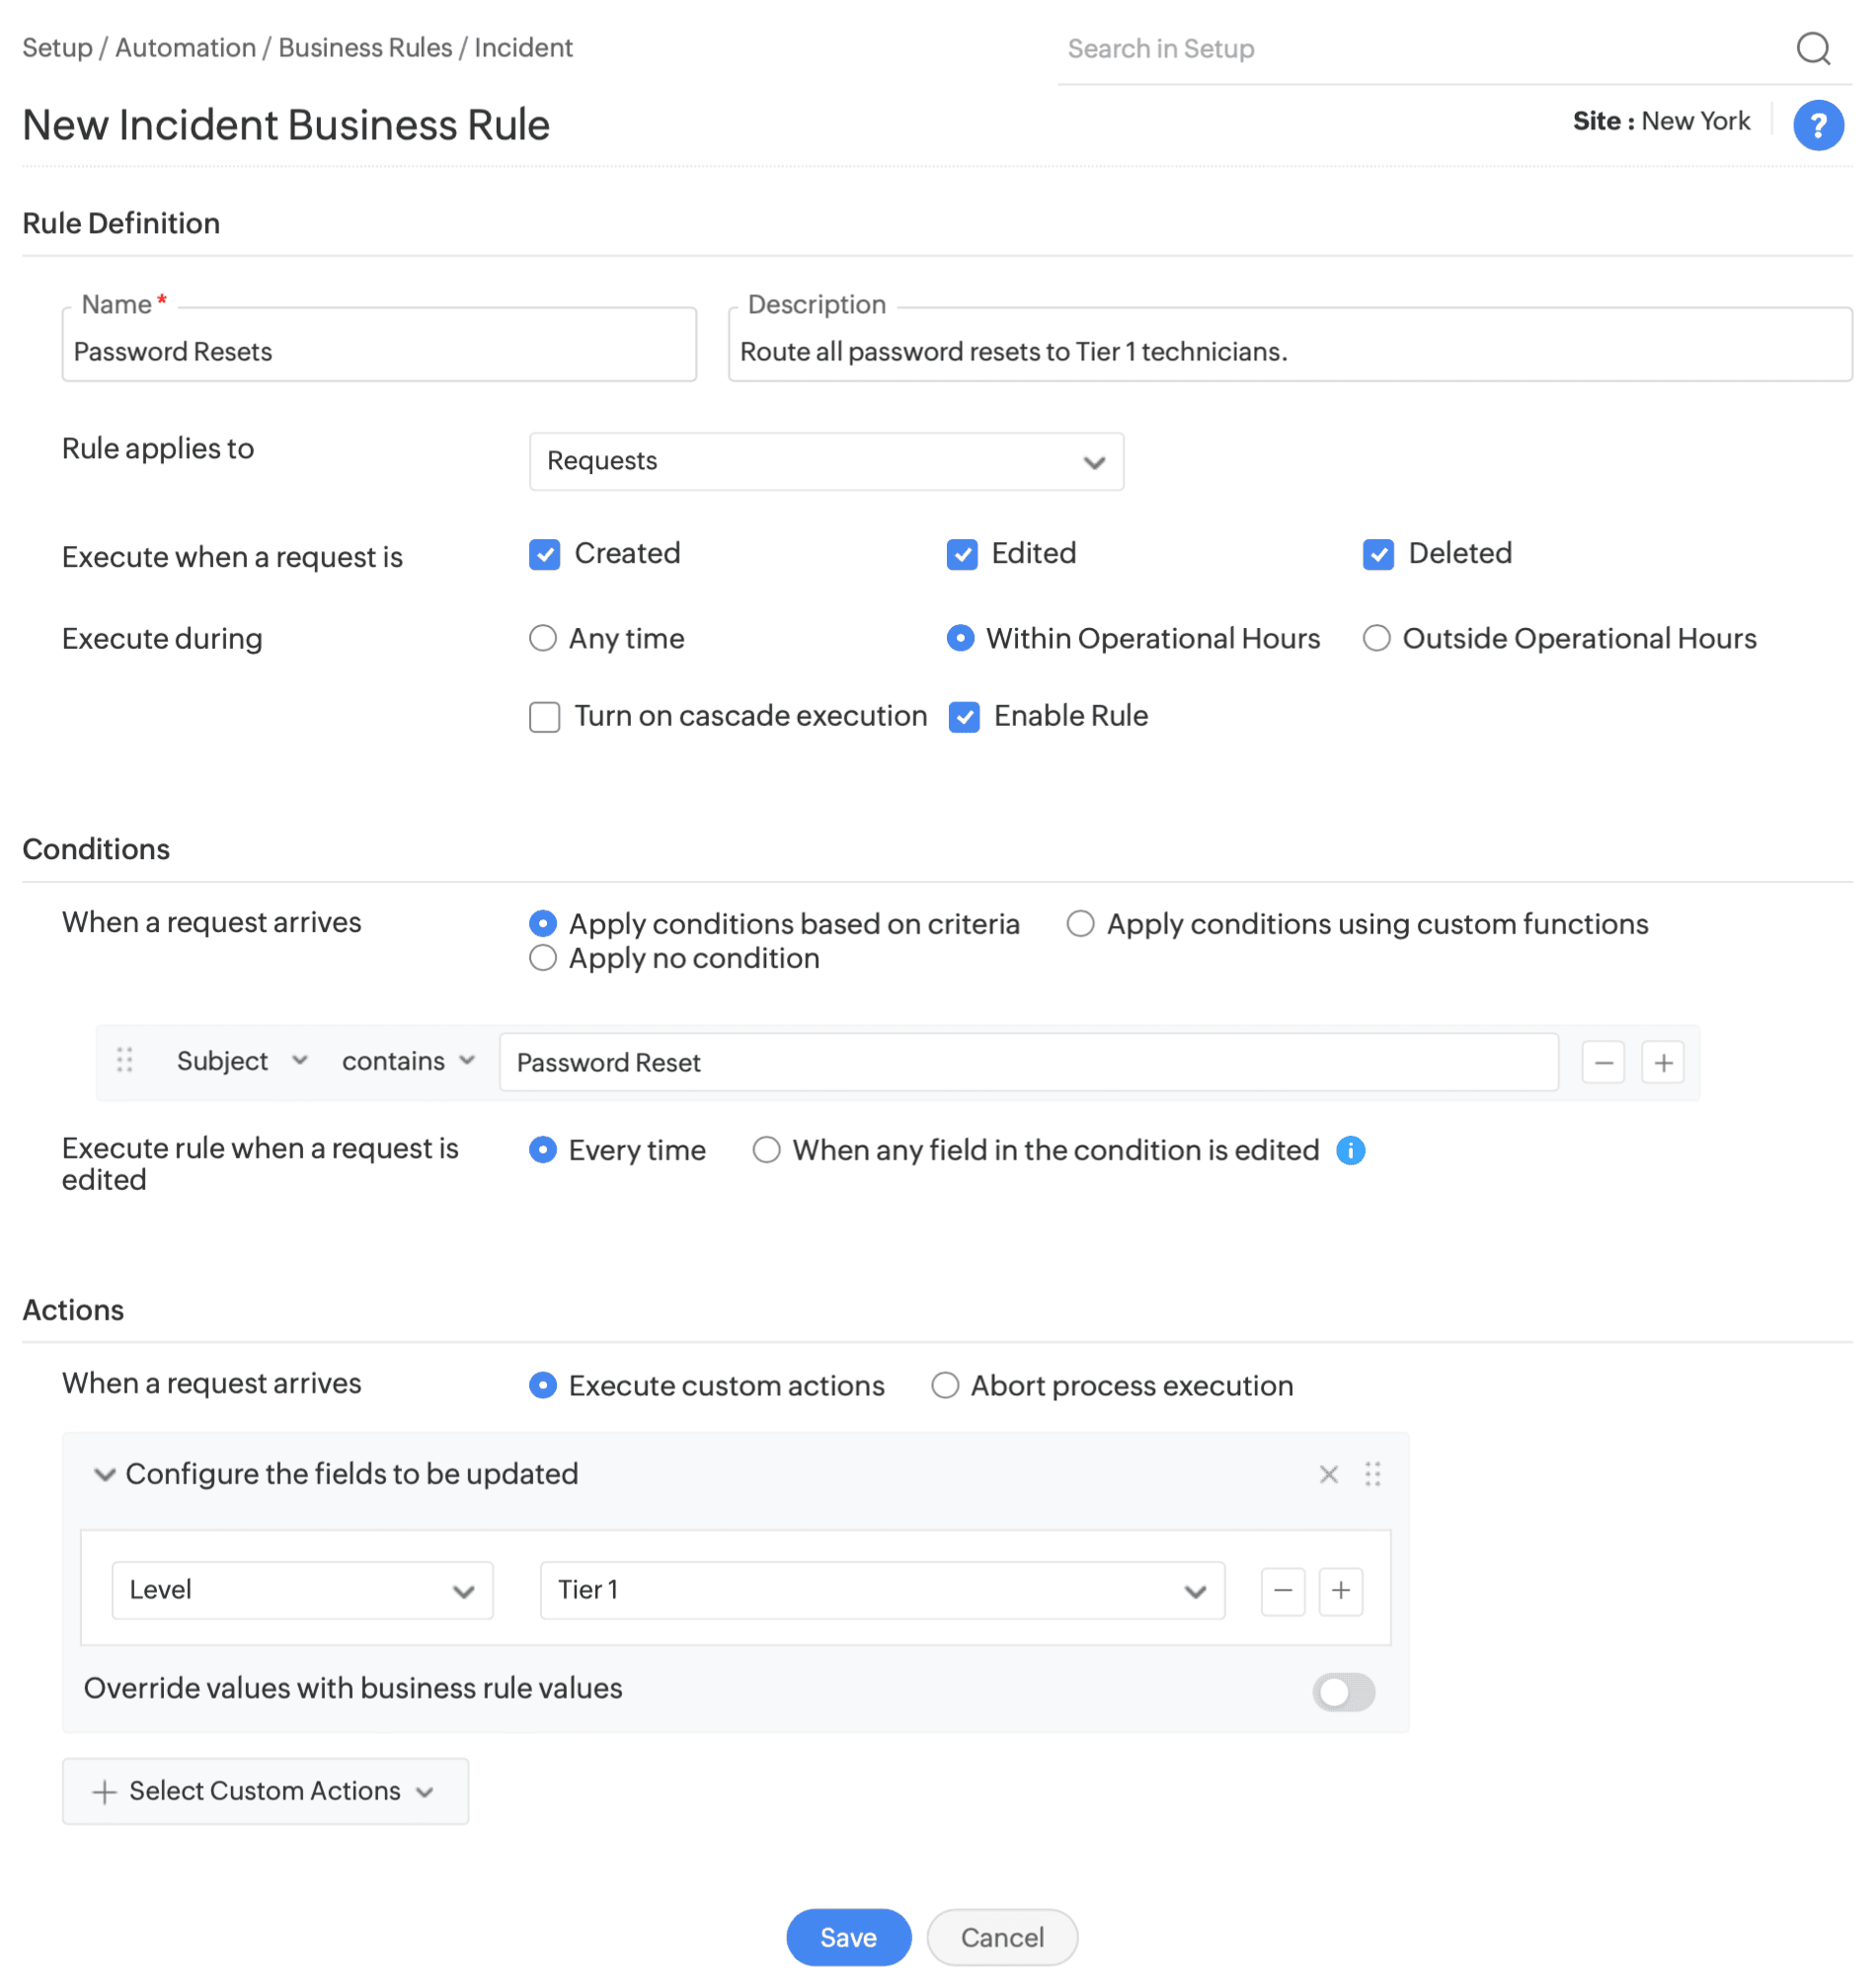Open the Tier 1 value dropdown

coord(881,1590)
